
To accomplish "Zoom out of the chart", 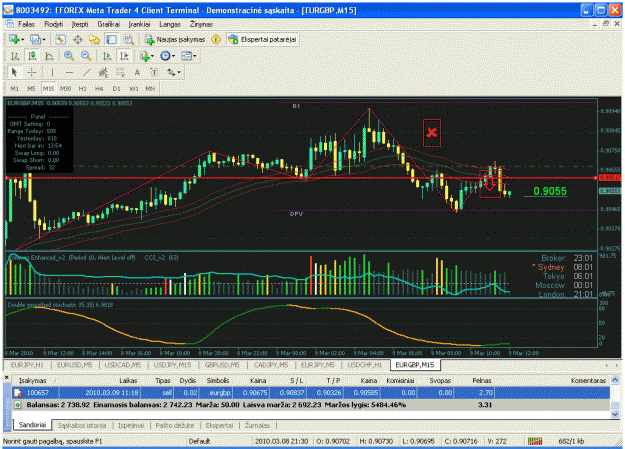I will pyautogui.click(x=86, y=56).
